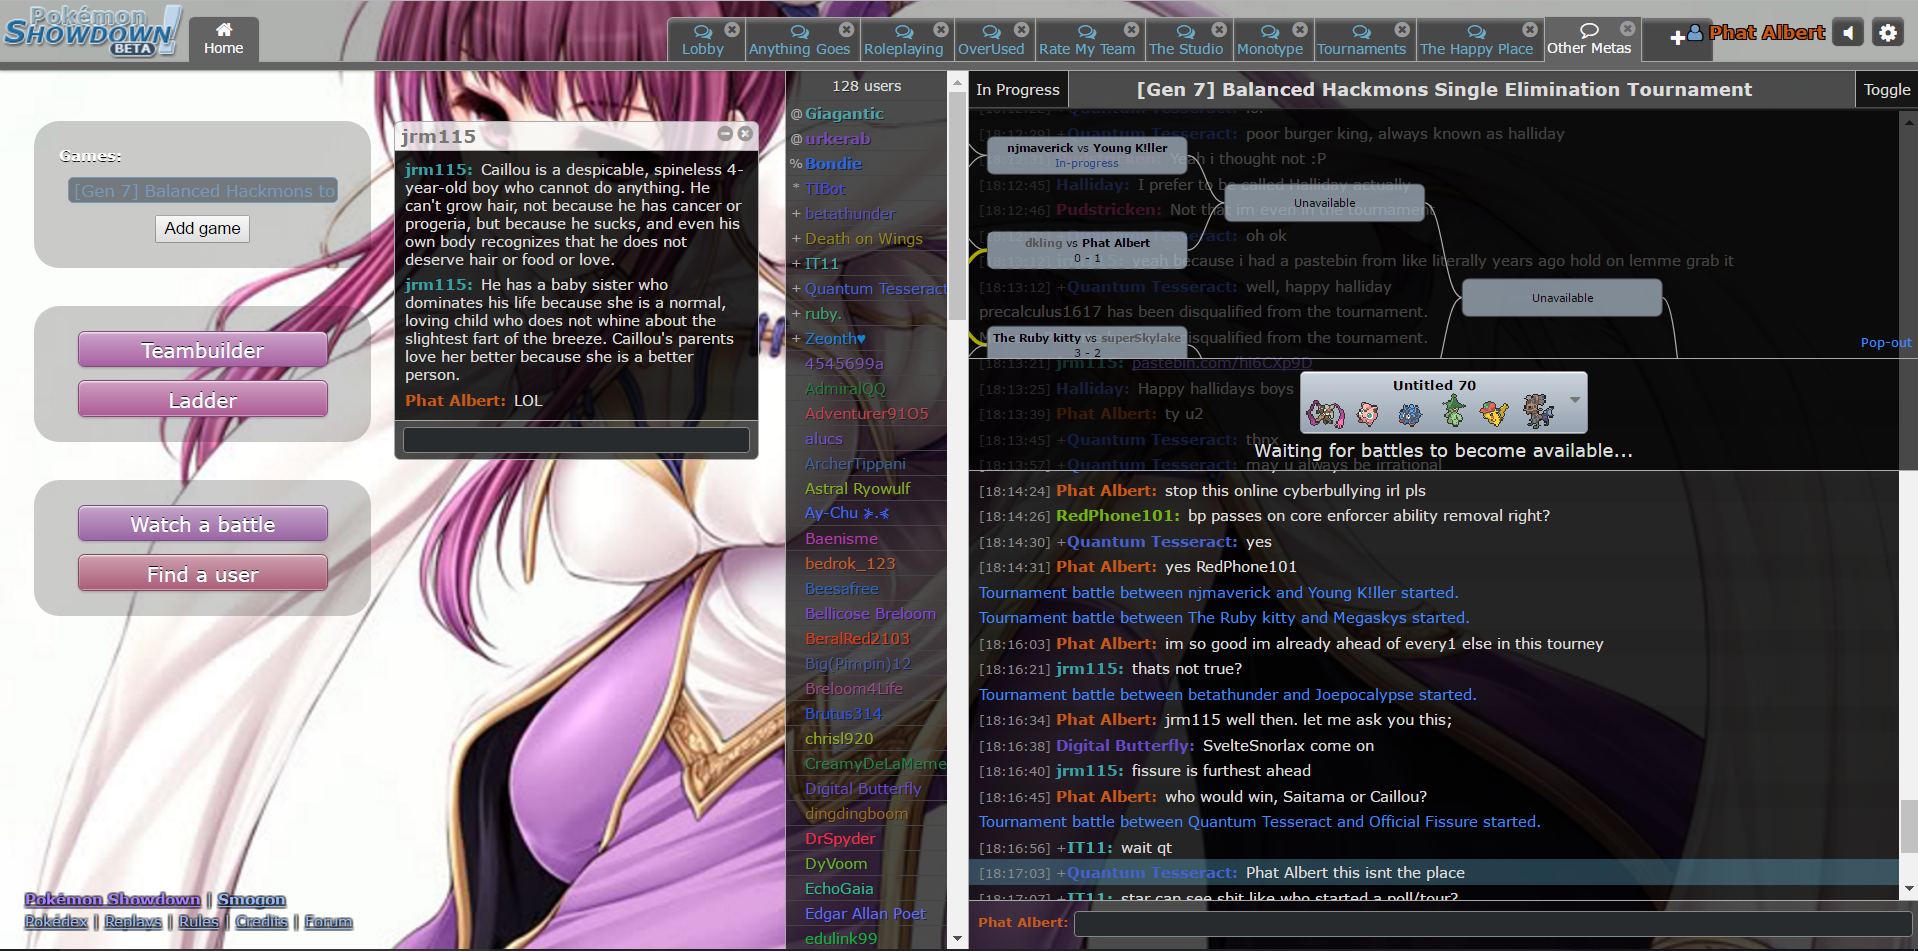Click user Giagantic in the user list

[x=844, y=114]
